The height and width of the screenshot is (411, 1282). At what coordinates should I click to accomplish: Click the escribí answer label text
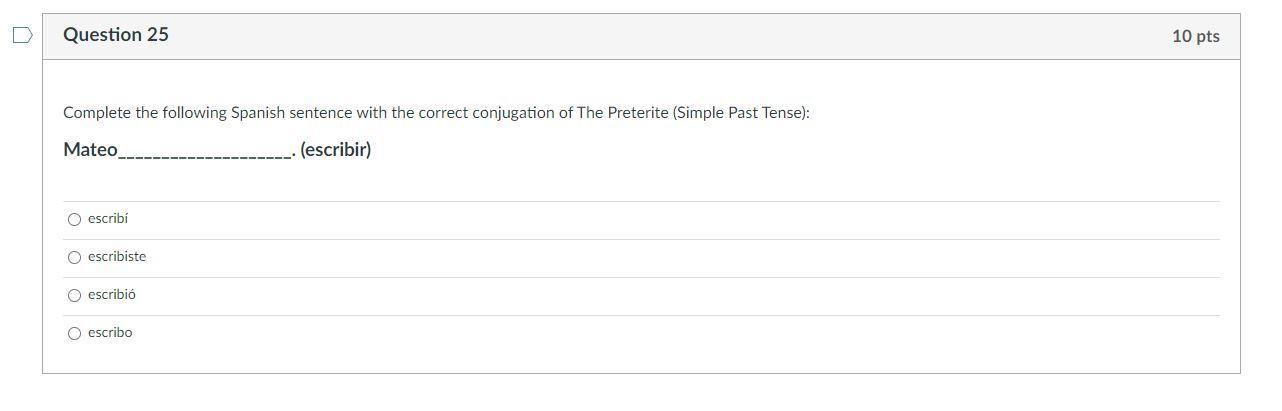click(x=108, y=219)
